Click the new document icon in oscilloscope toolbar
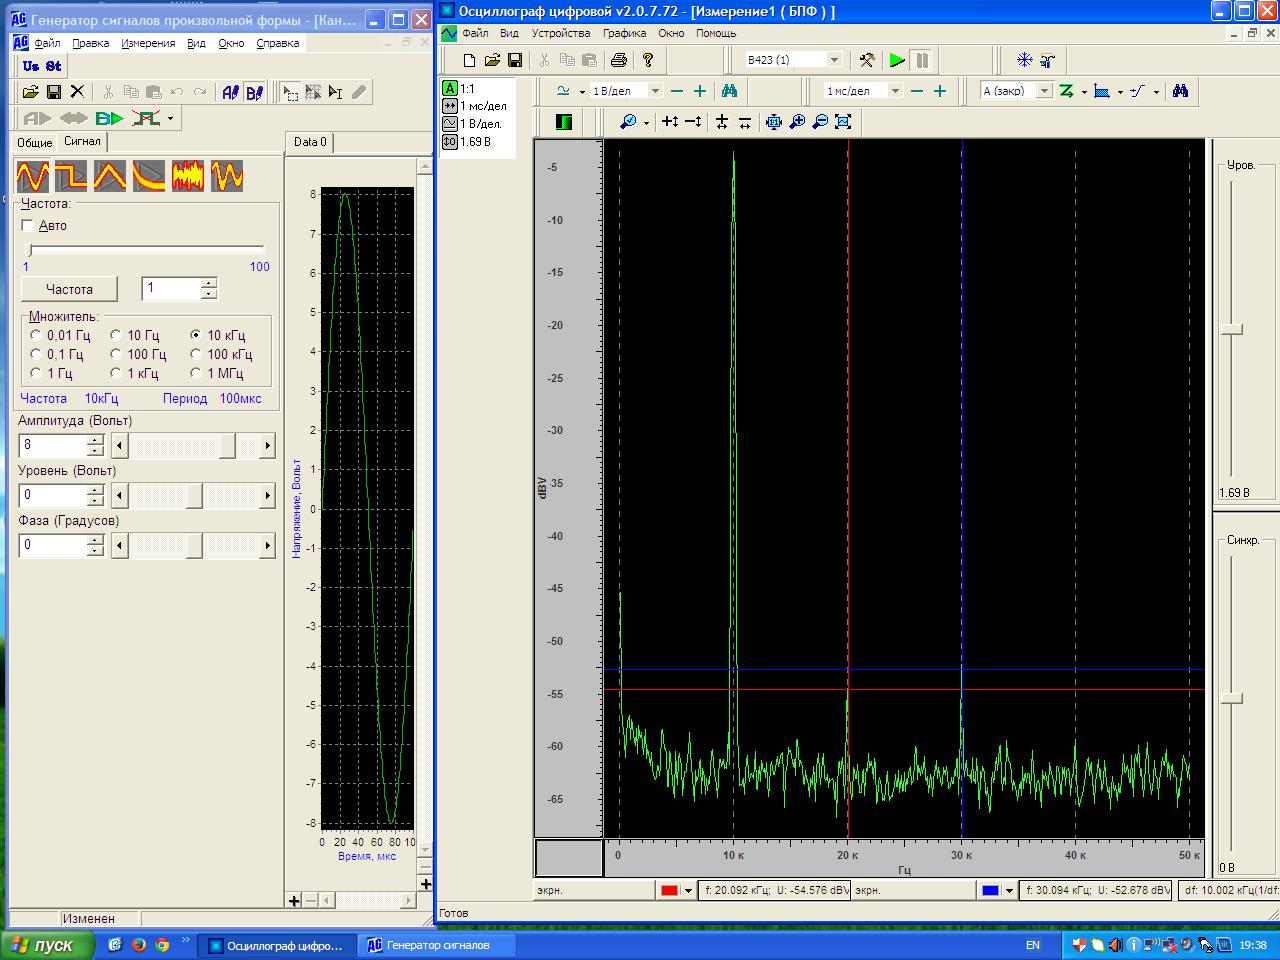 click(x=469, y=60)
